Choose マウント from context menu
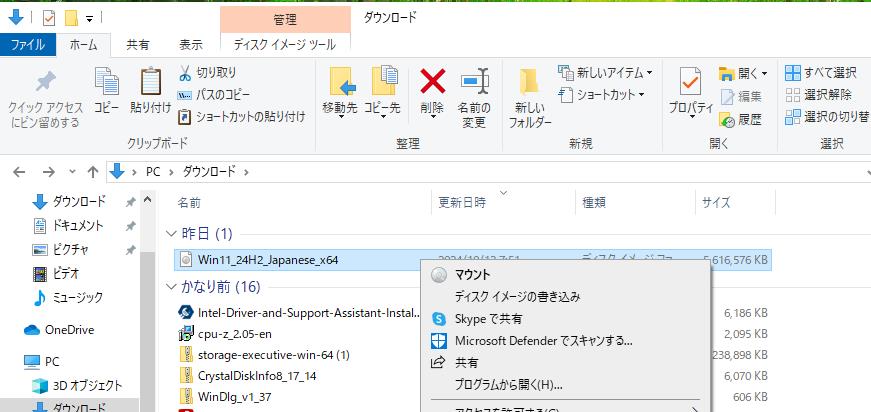 pyautogui.click(x=565, y=274)
